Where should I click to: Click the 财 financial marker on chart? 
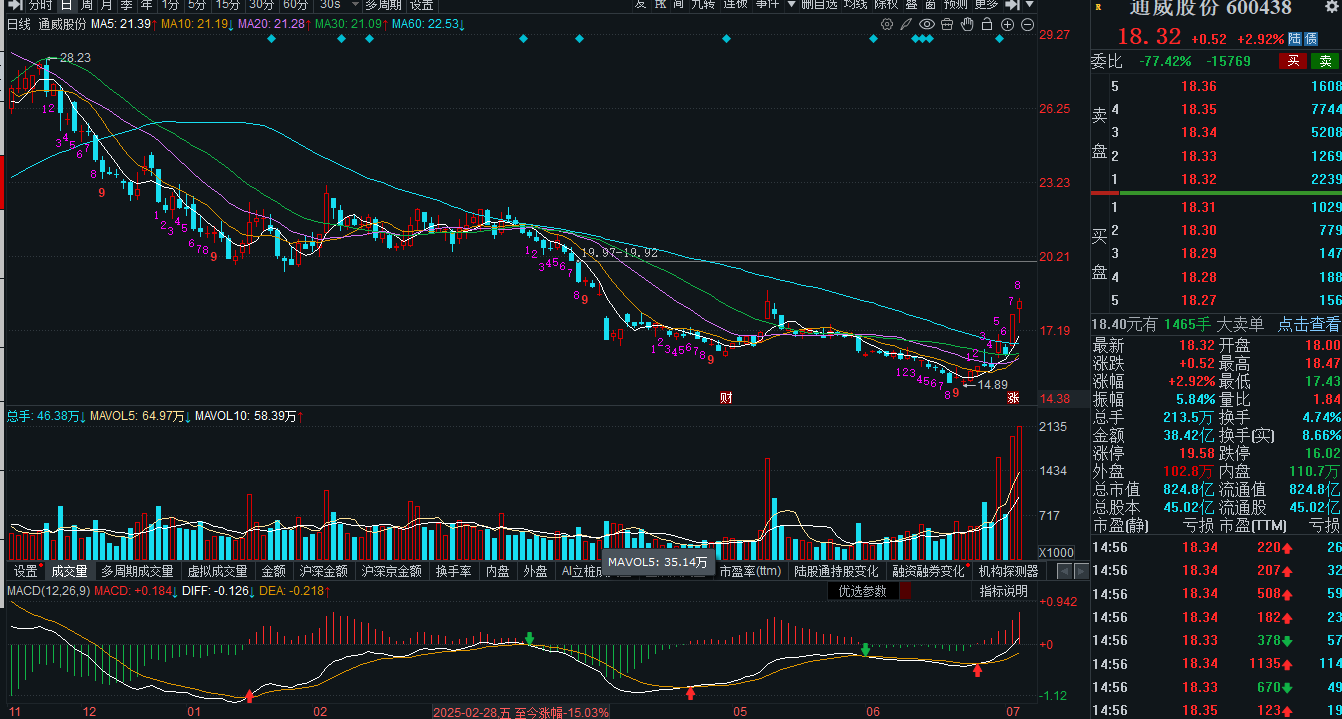pyautogui.click(x=726, y=398)
